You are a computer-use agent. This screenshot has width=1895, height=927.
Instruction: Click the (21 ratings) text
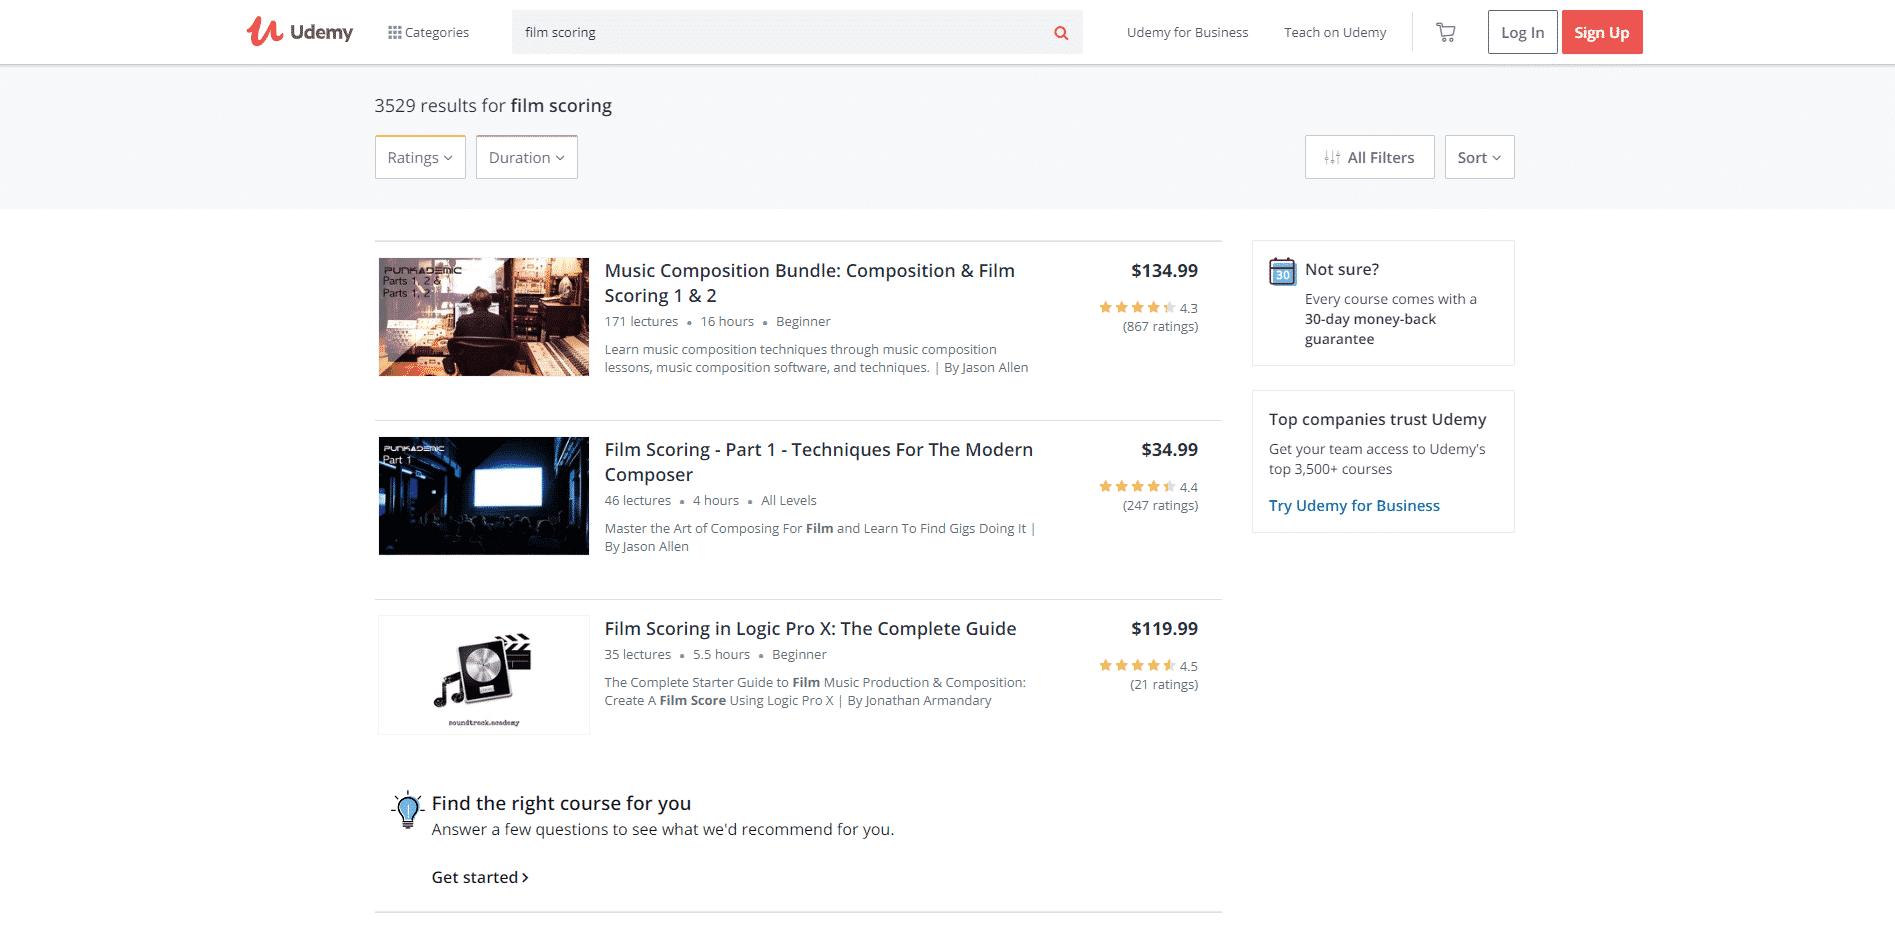[x=1164, y=685]
